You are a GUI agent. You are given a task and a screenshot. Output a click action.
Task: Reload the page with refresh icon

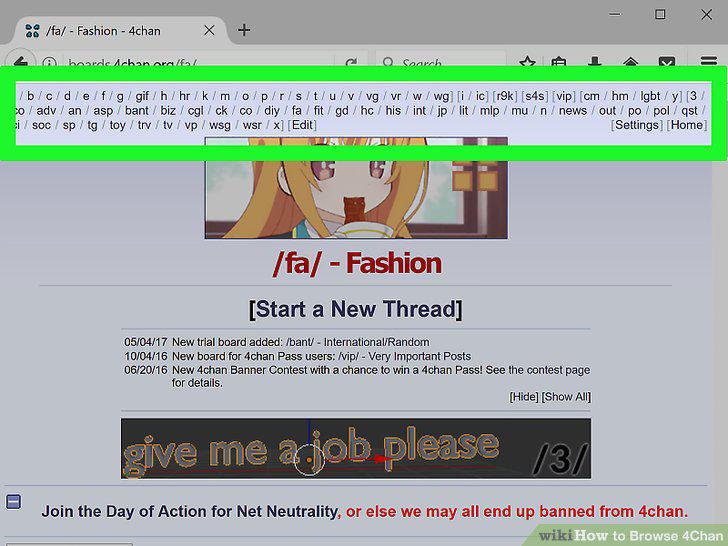click(x=351, y=62)
